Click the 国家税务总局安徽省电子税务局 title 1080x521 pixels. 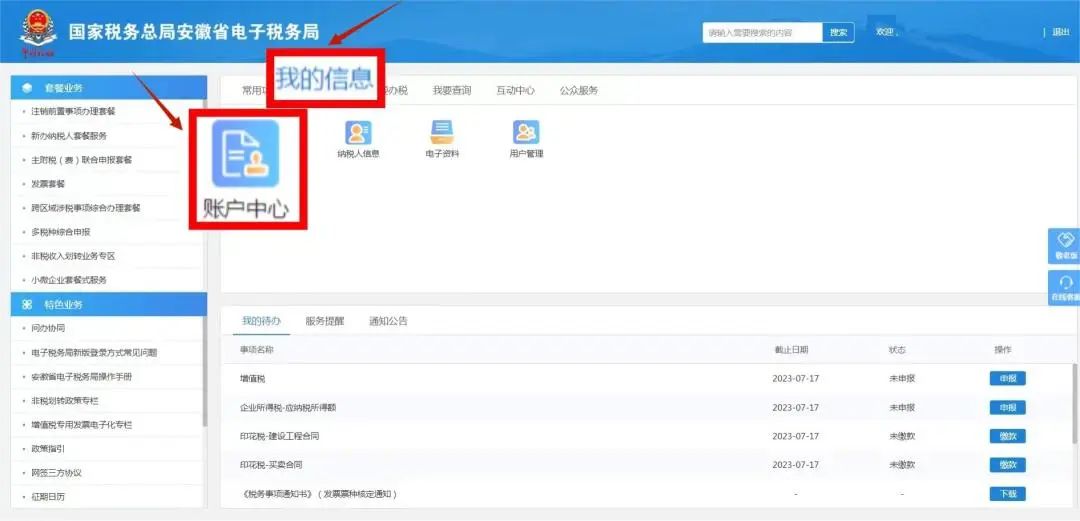[x=194, y=32]
